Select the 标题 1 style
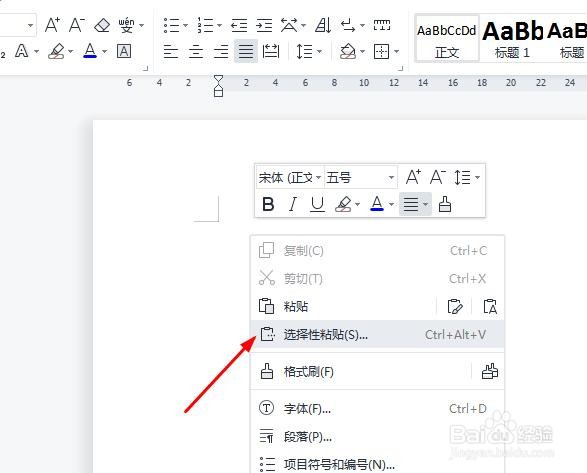This screenshot has height=473, width=587. coord(513,38)
